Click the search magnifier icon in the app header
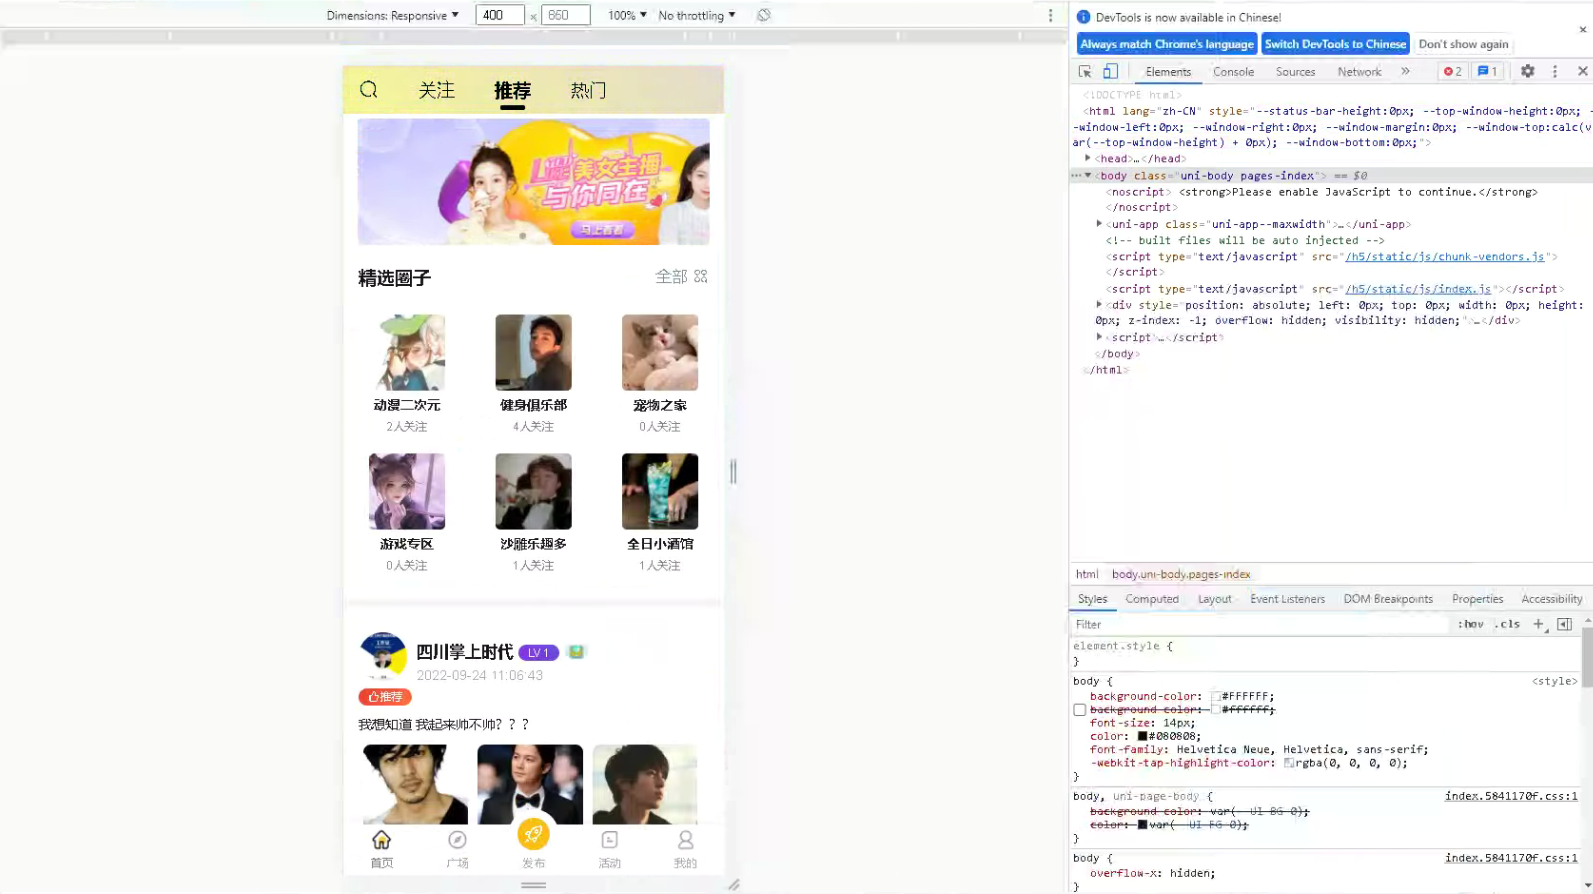This screenshot has width=1593, height=894. (x=369, y=90)
